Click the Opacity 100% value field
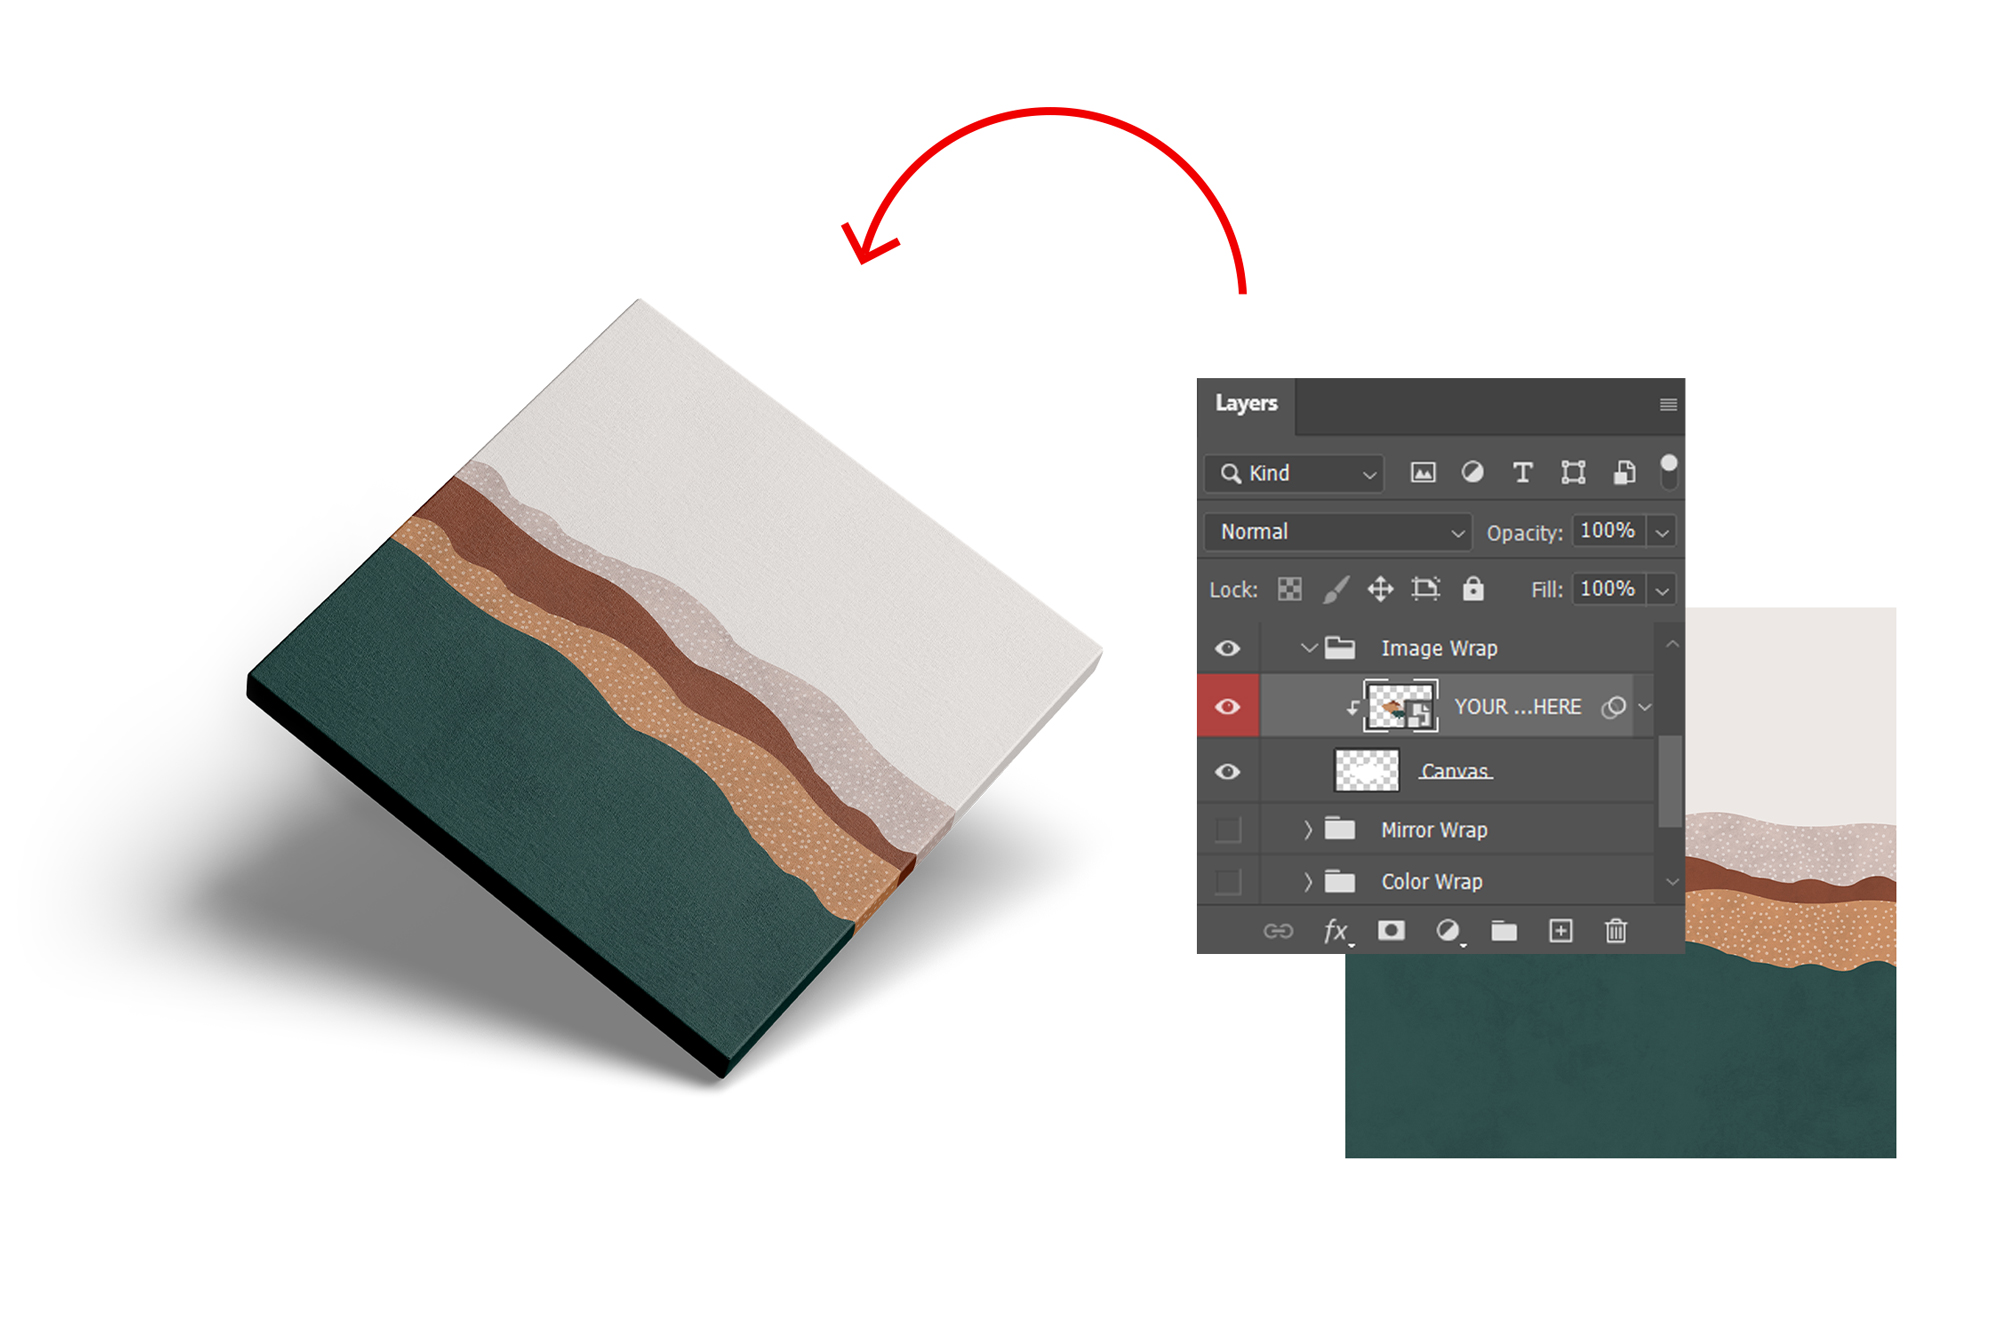 [x=1608, y=531]
